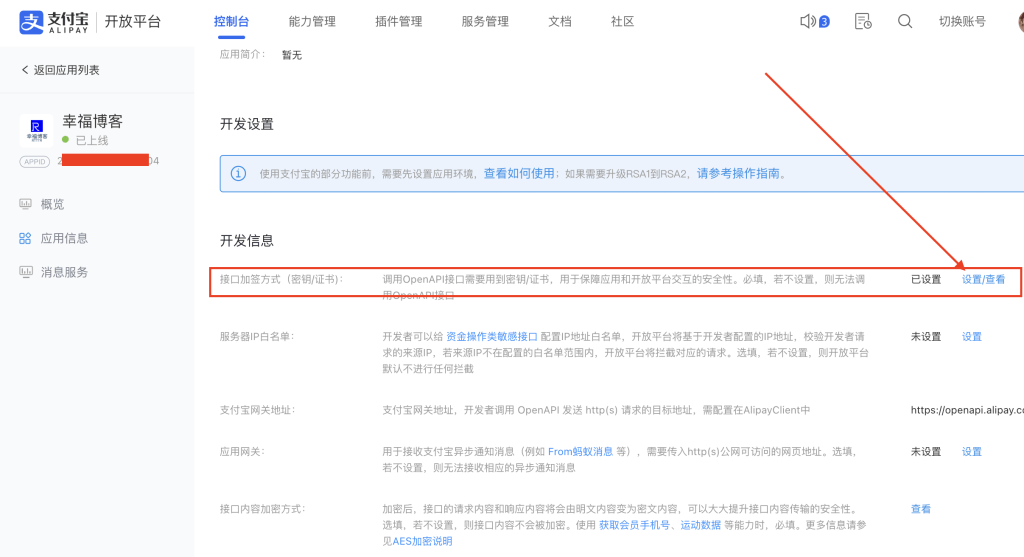
Task: Open the 请参考操作指南 link
Action: coord(740,173)
